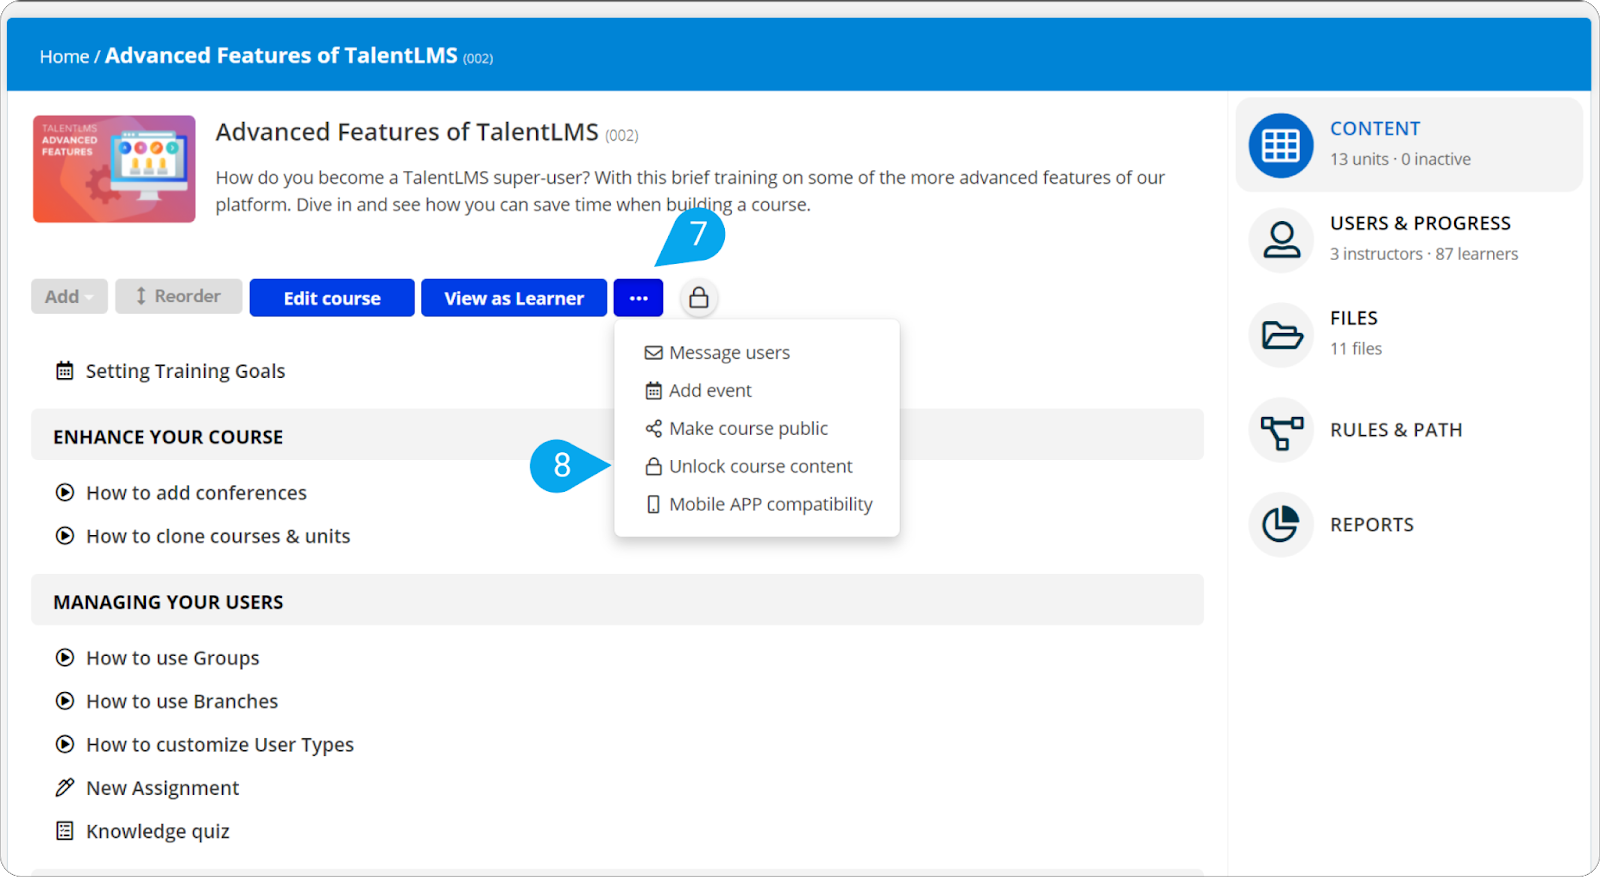Open the Content grid icon
The image size is (1600, 877).
coord(1280,146)
